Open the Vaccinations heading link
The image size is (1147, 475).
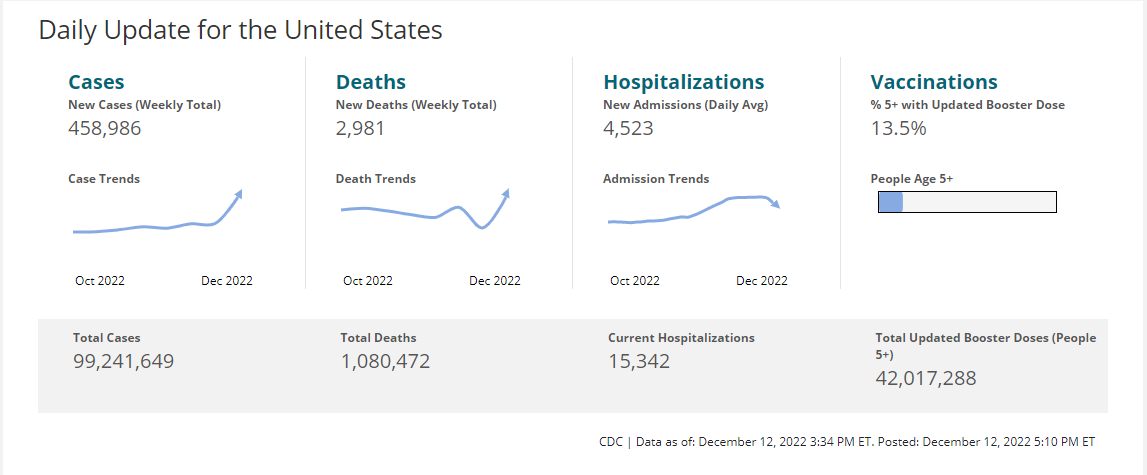[934, 82]
